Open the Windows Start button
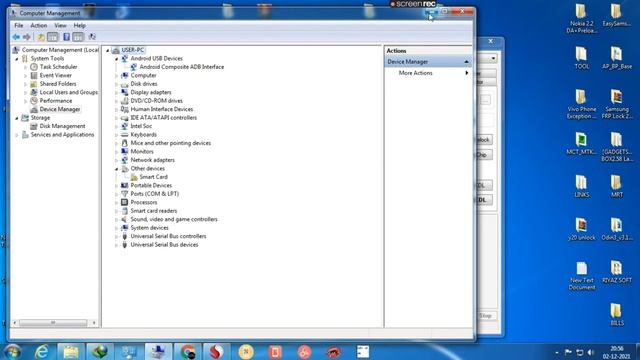Screen dimensions: 640x360 coord(12,352)
